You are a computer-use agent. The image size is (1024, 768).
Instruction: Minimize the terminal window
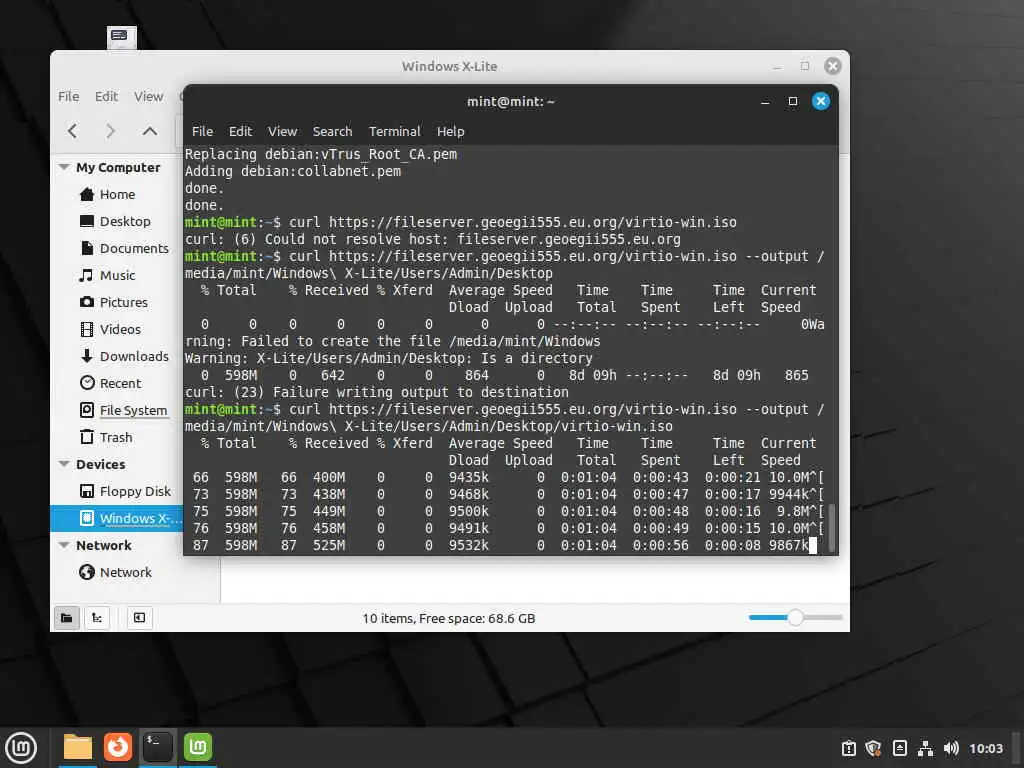click(765, 102)
